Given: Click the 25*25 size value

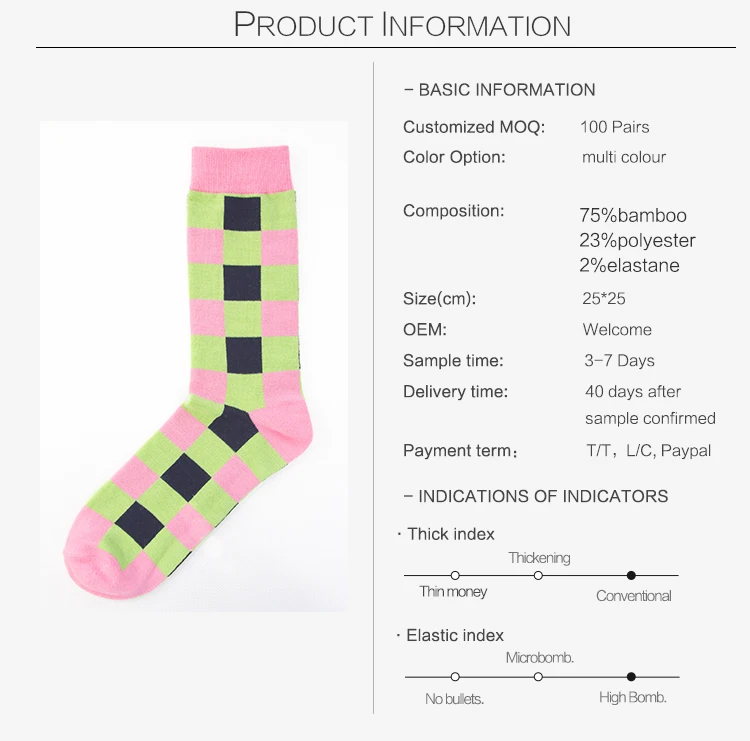Looking at the screenshot, I should pos(604,298).
